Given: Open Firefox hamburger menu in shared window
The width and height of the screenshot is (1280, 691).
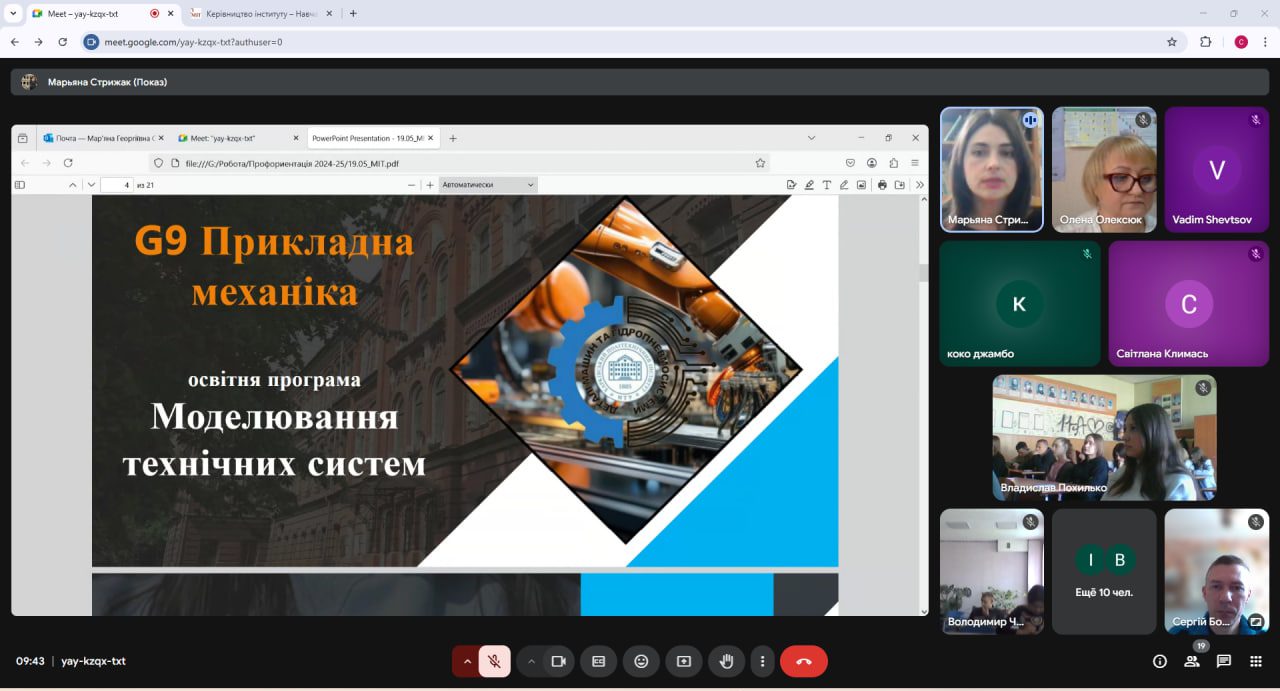Looking at the screenshot, I should [915, 162].
